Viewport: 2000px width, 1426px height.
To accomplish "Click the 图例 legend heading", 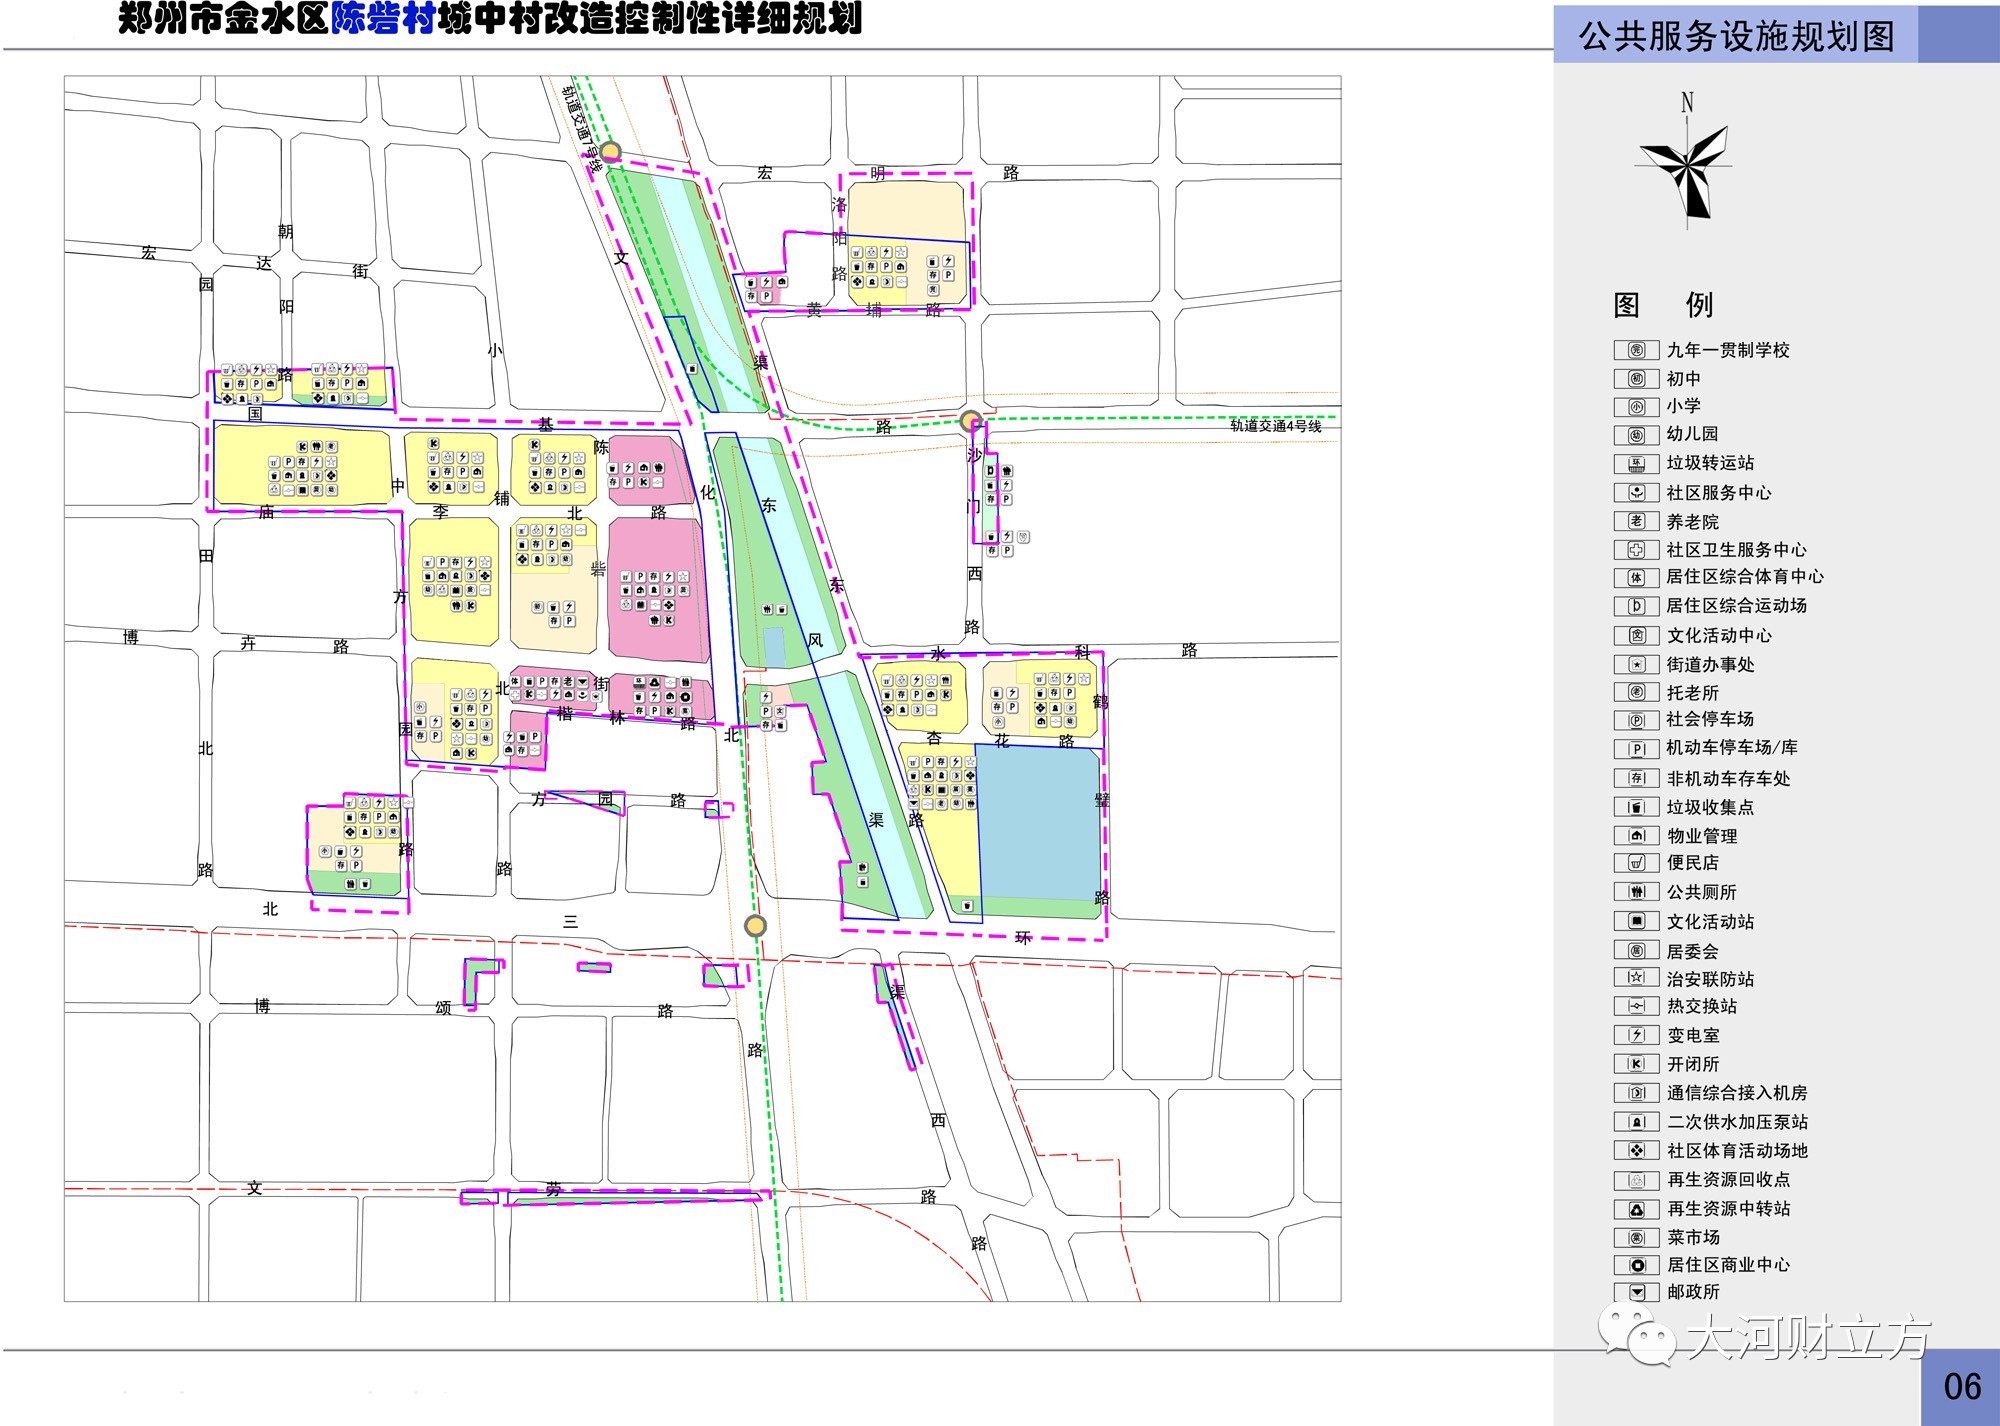I will pos(1663,304).
